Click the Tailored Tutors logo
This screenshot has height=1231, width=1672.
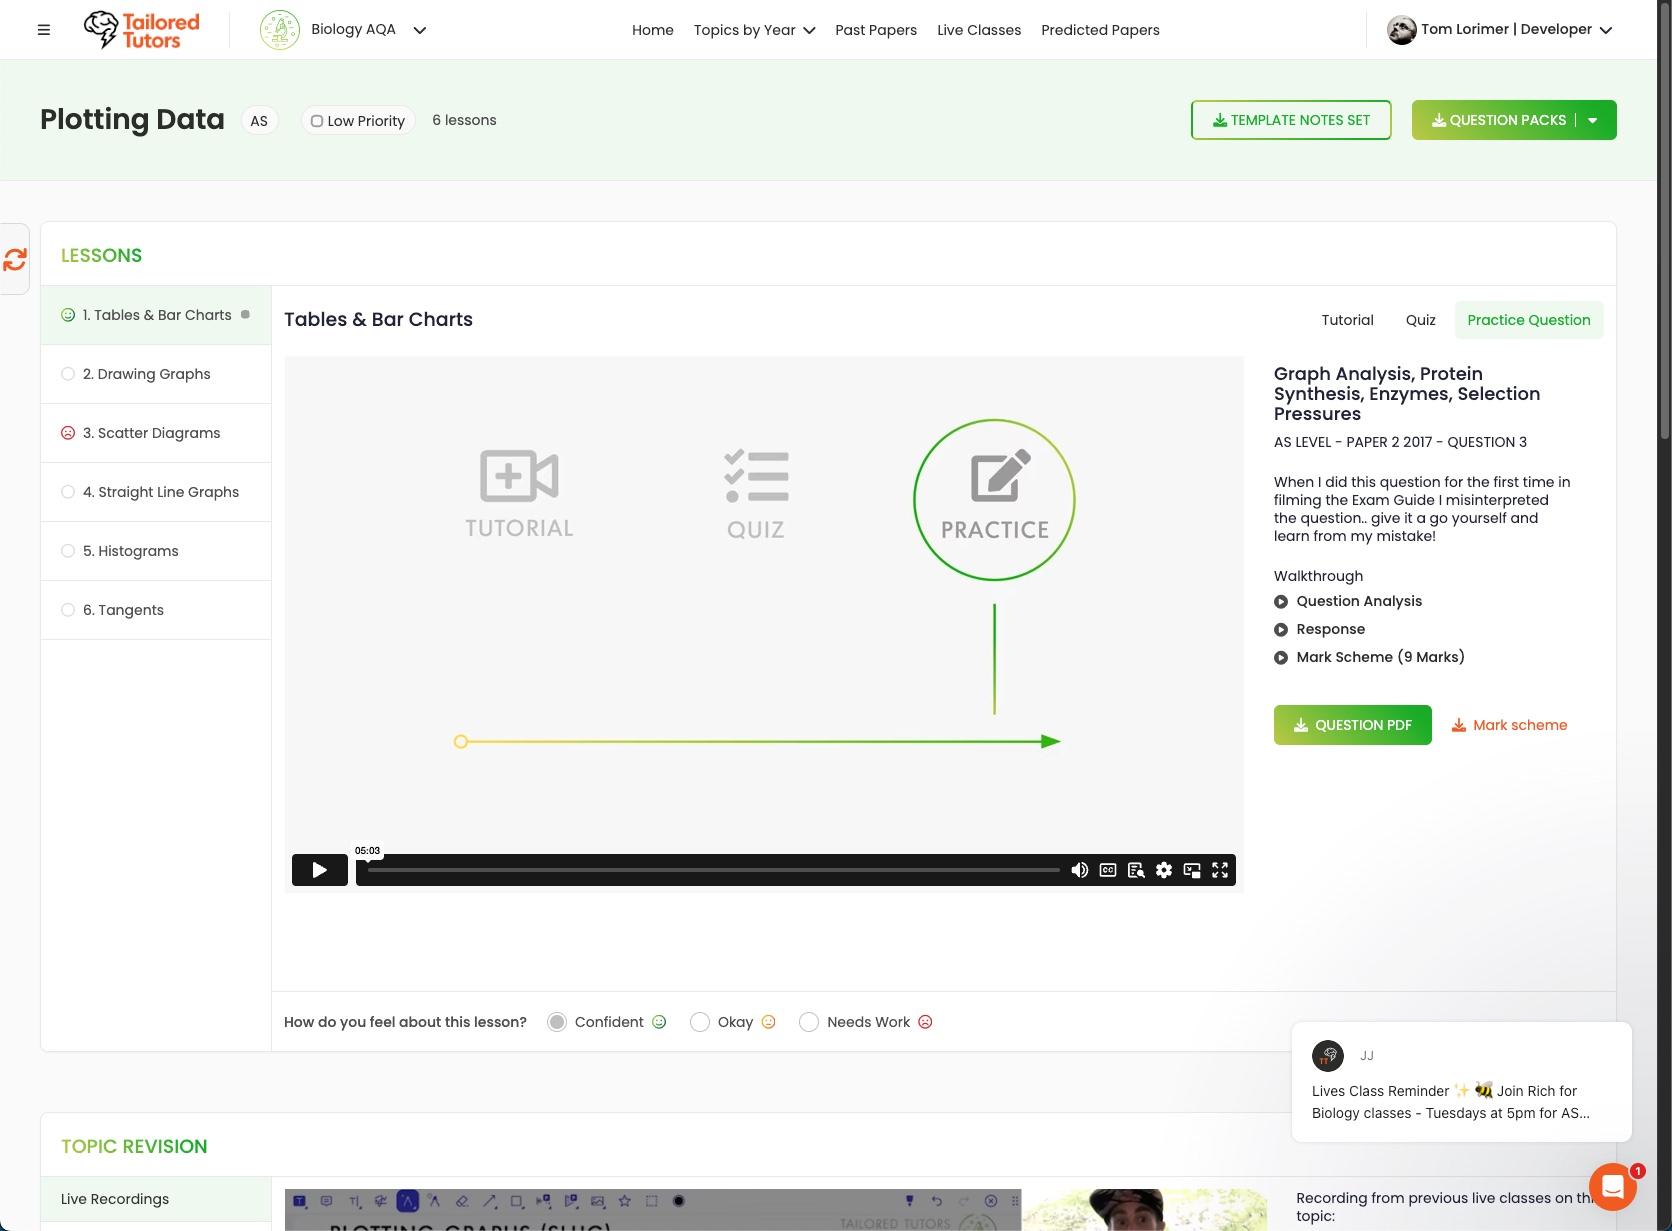point(141,30)
